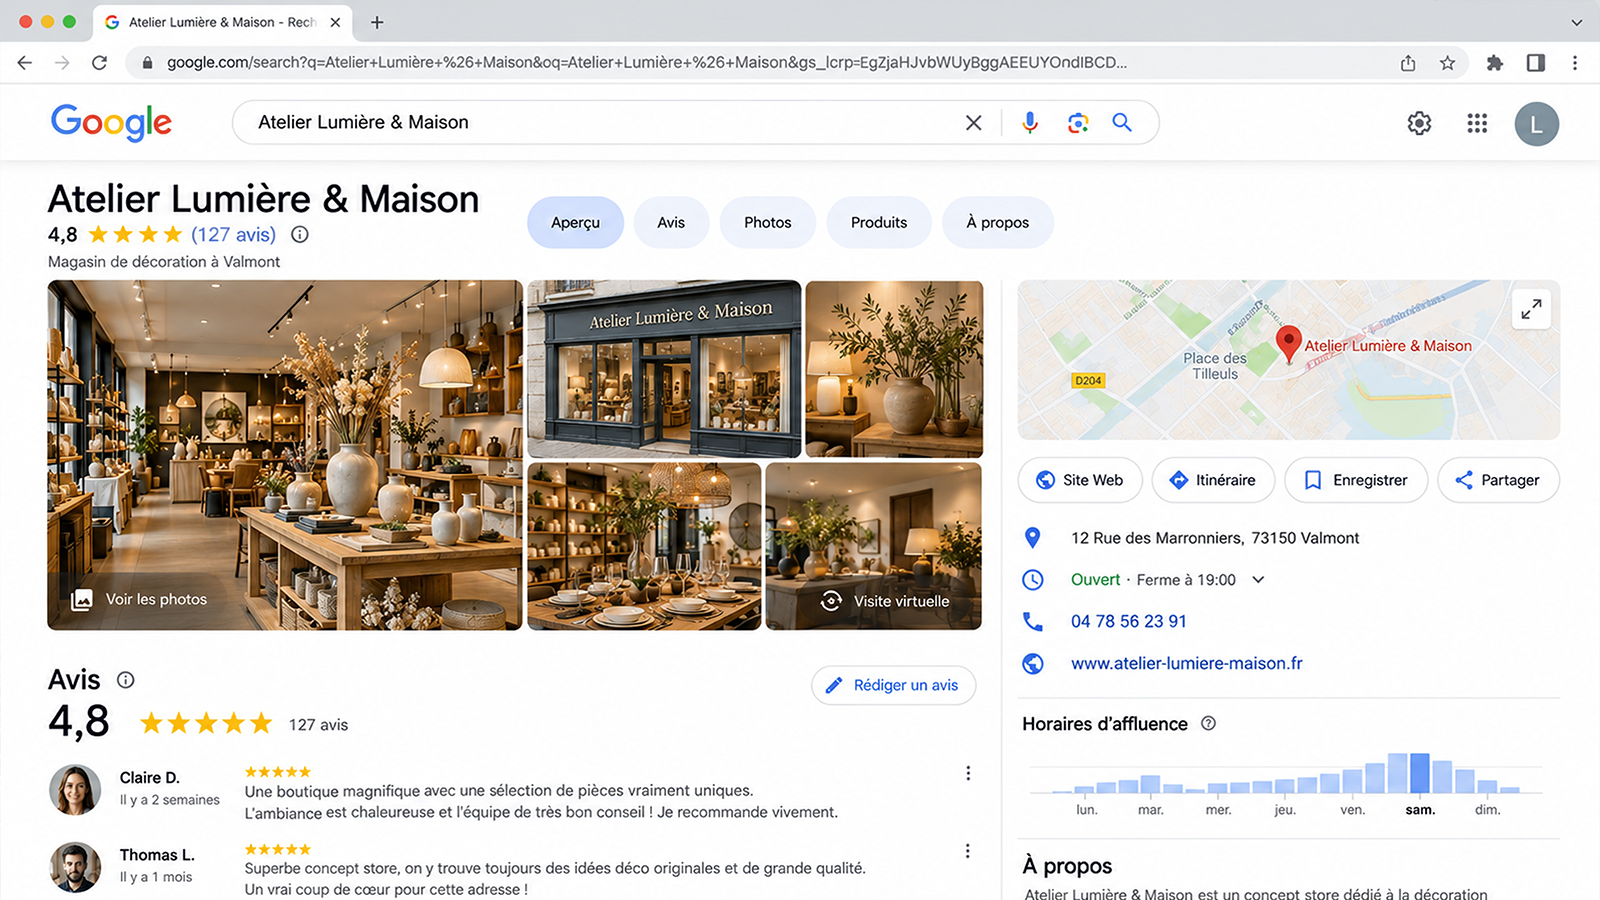Open Google settings gear icon
1600x900 pixels.
[1419, 123]
